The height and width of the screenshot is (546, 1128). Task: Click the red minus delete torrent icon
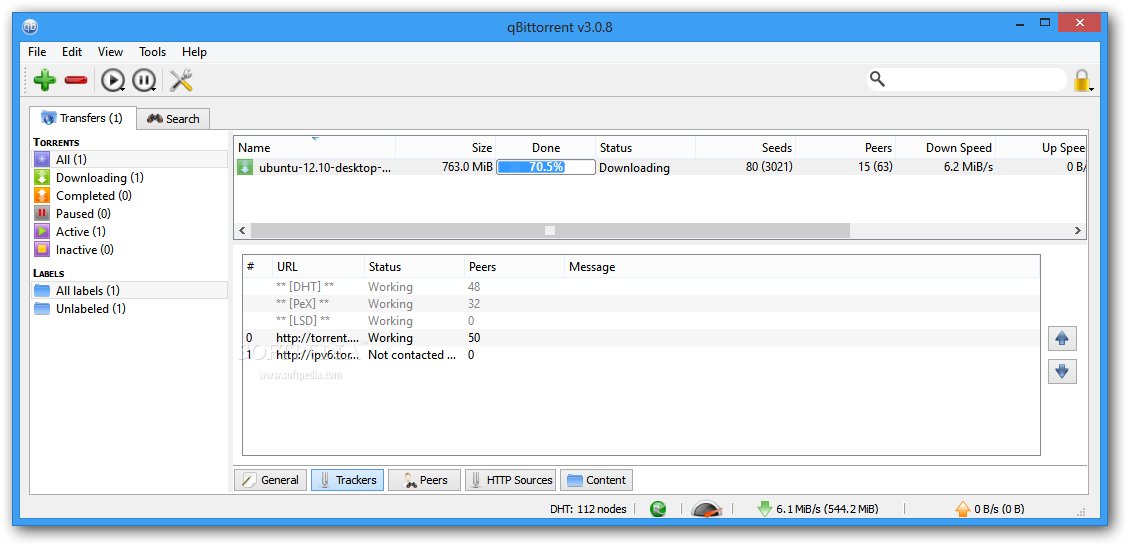pos(76,80)
